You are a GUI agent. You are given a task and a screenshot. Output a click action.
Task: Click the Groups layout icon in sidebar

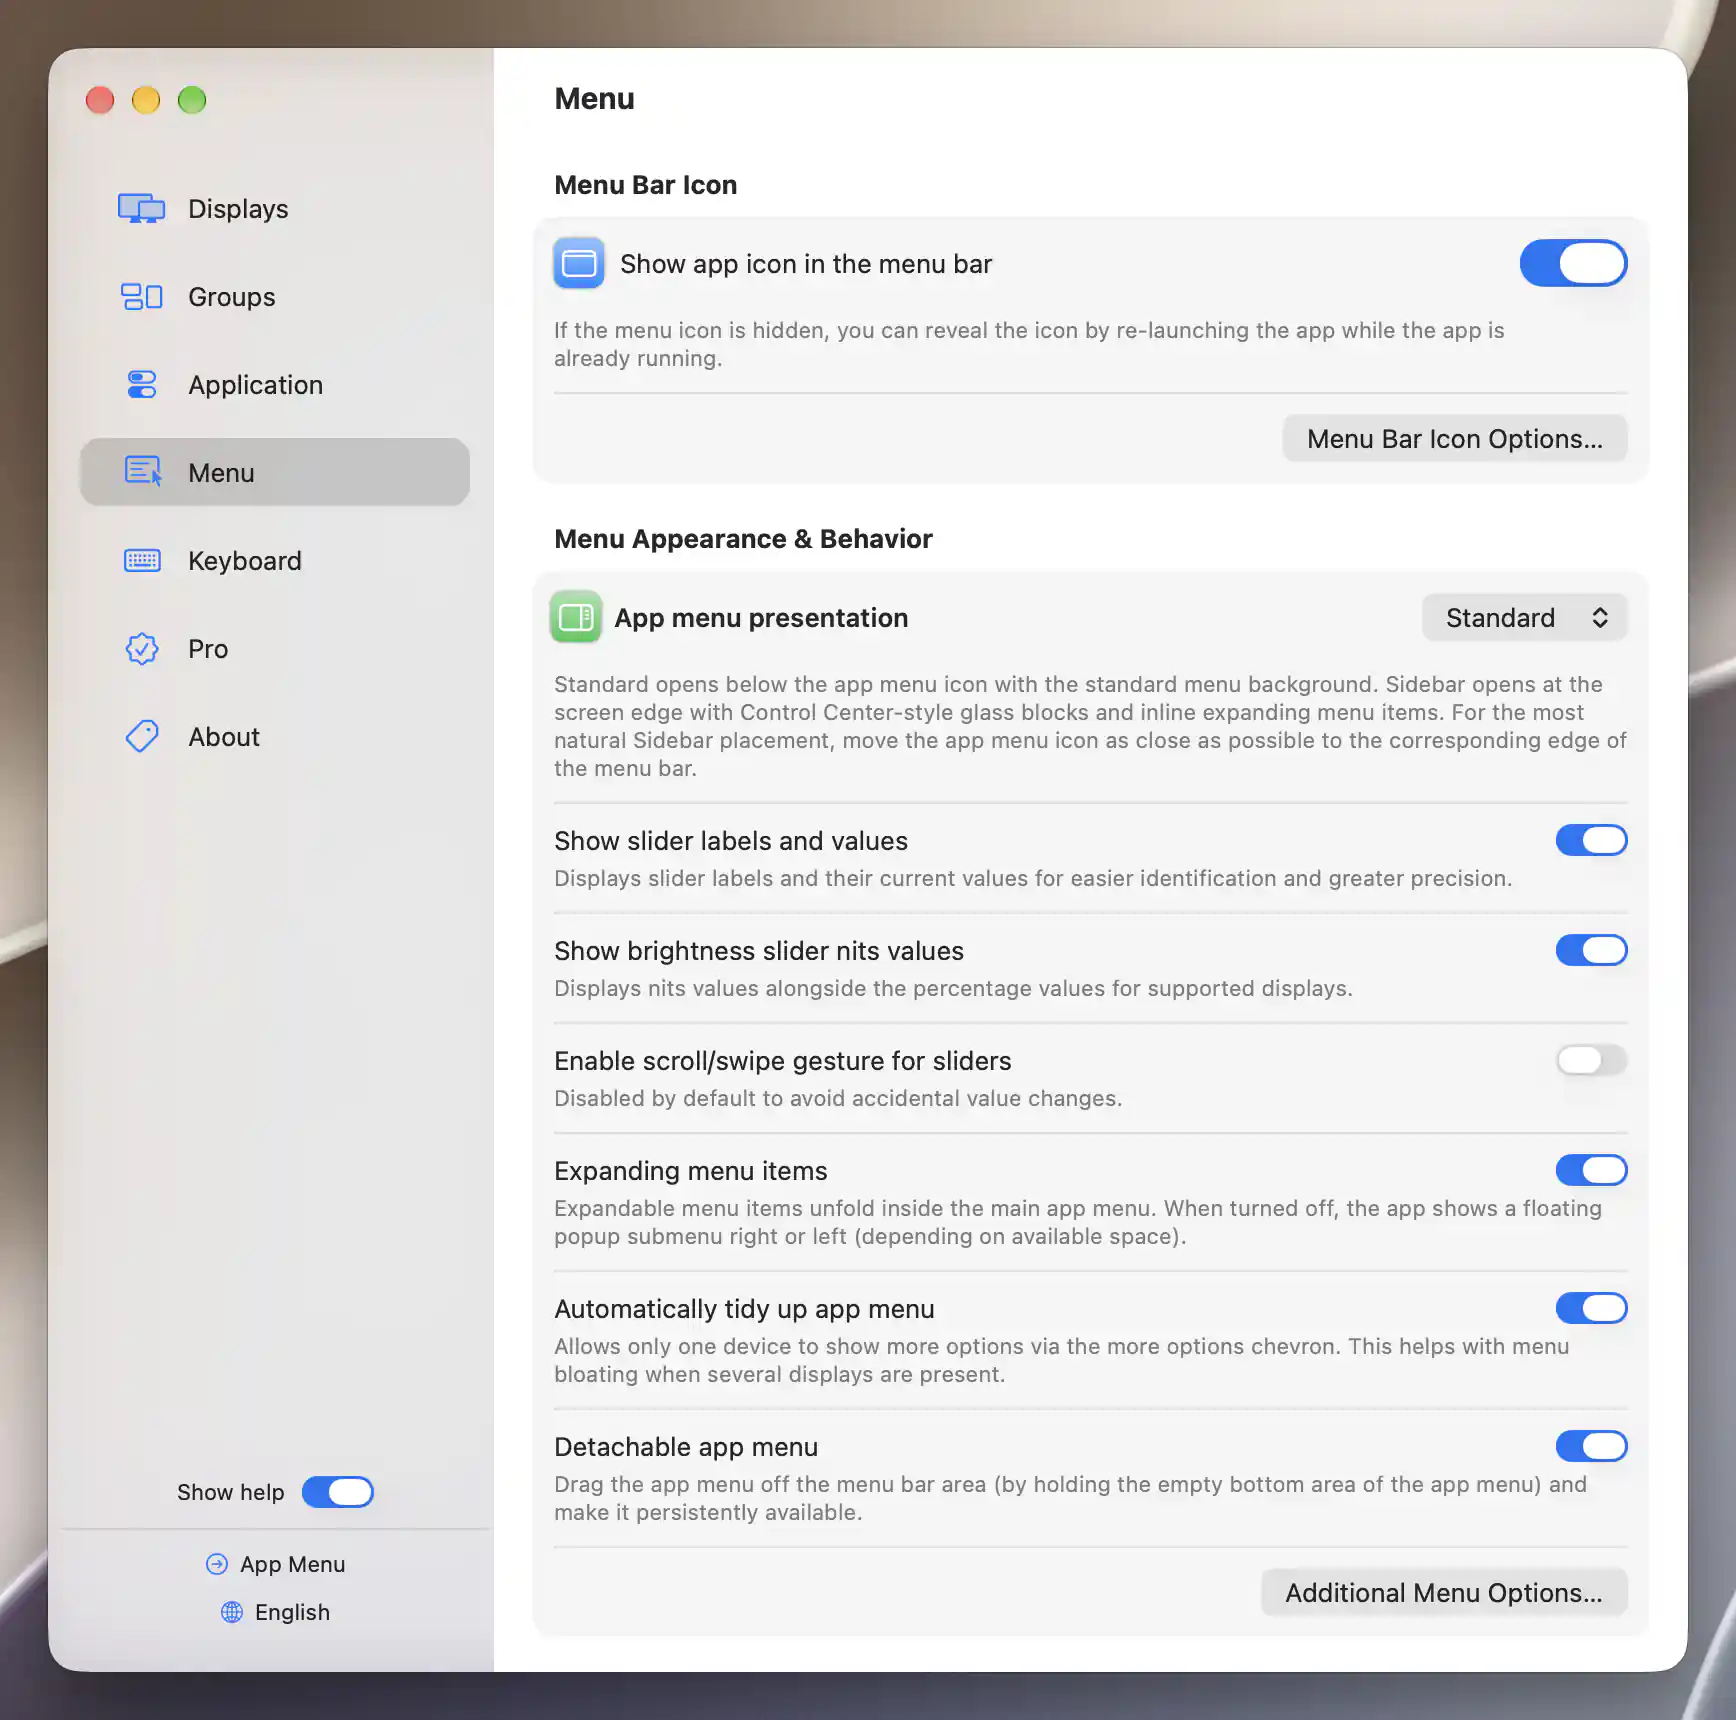141,297
